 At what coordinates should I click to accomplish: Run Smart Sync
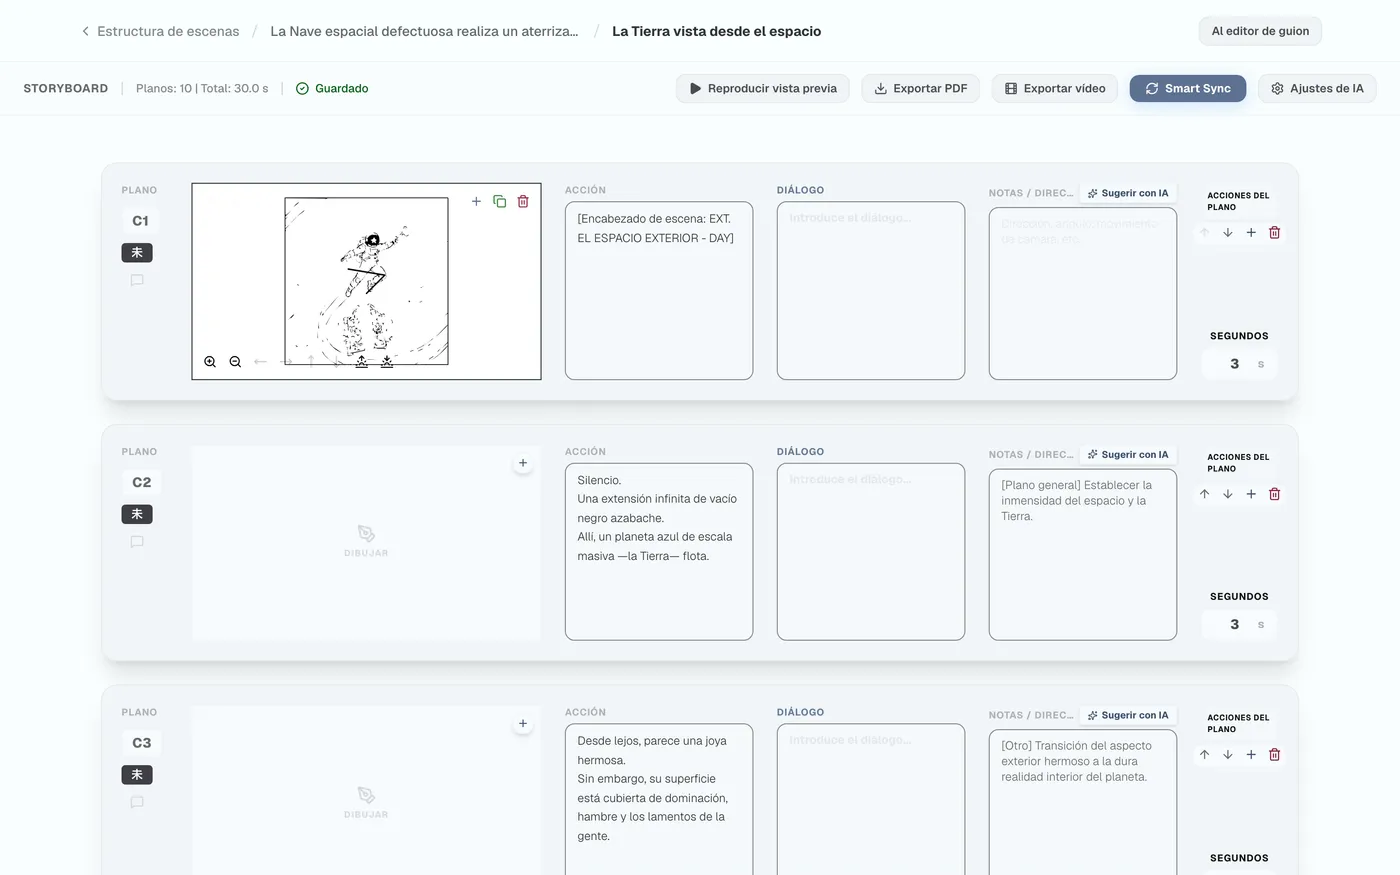(x=1188, y=88)
